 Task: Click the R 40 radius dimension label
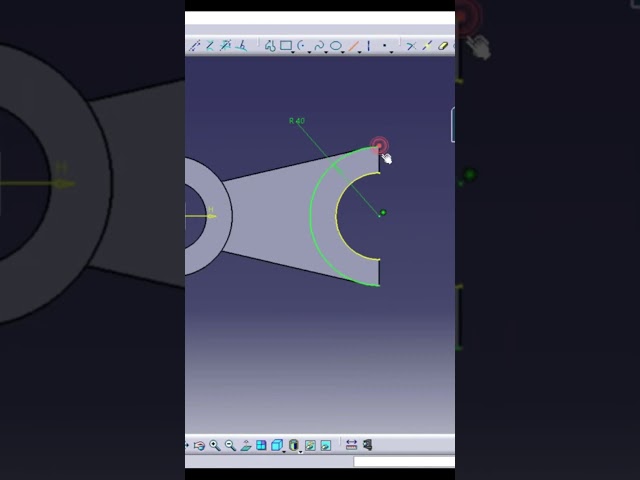[297, 121]
